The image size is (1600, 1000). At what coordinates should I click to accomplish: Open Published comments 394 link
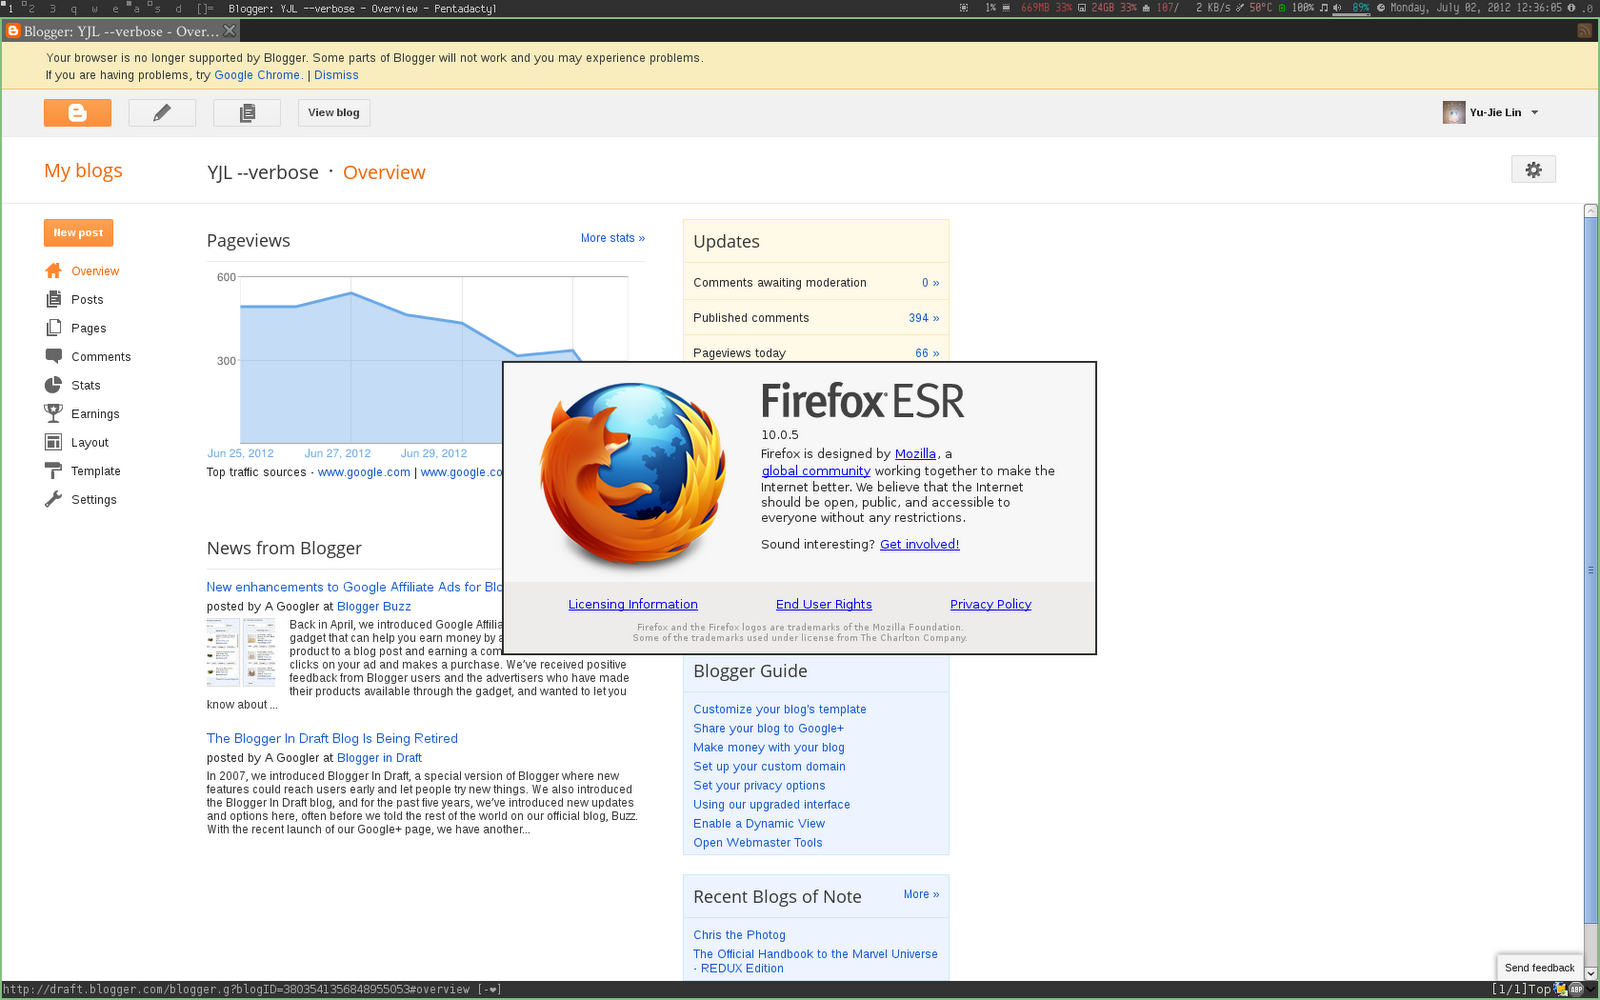click(x=924, y=318)
